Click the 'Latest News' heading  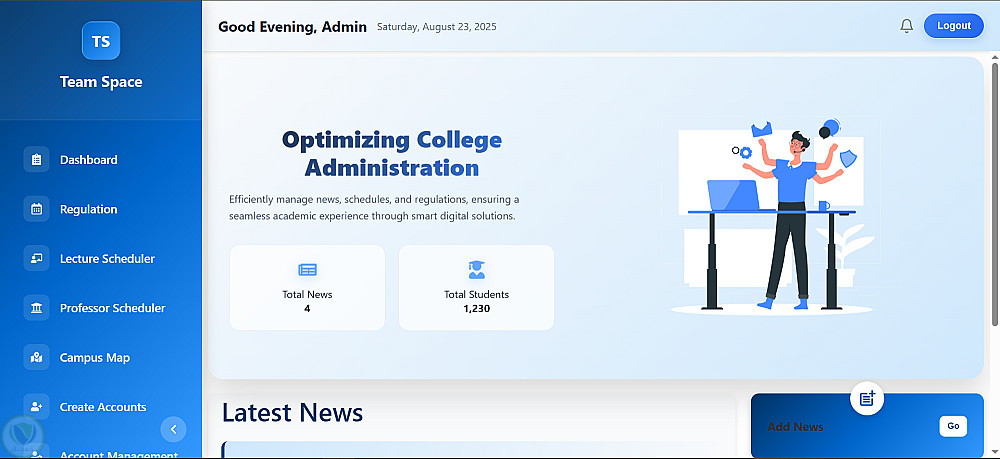[293, 413]
